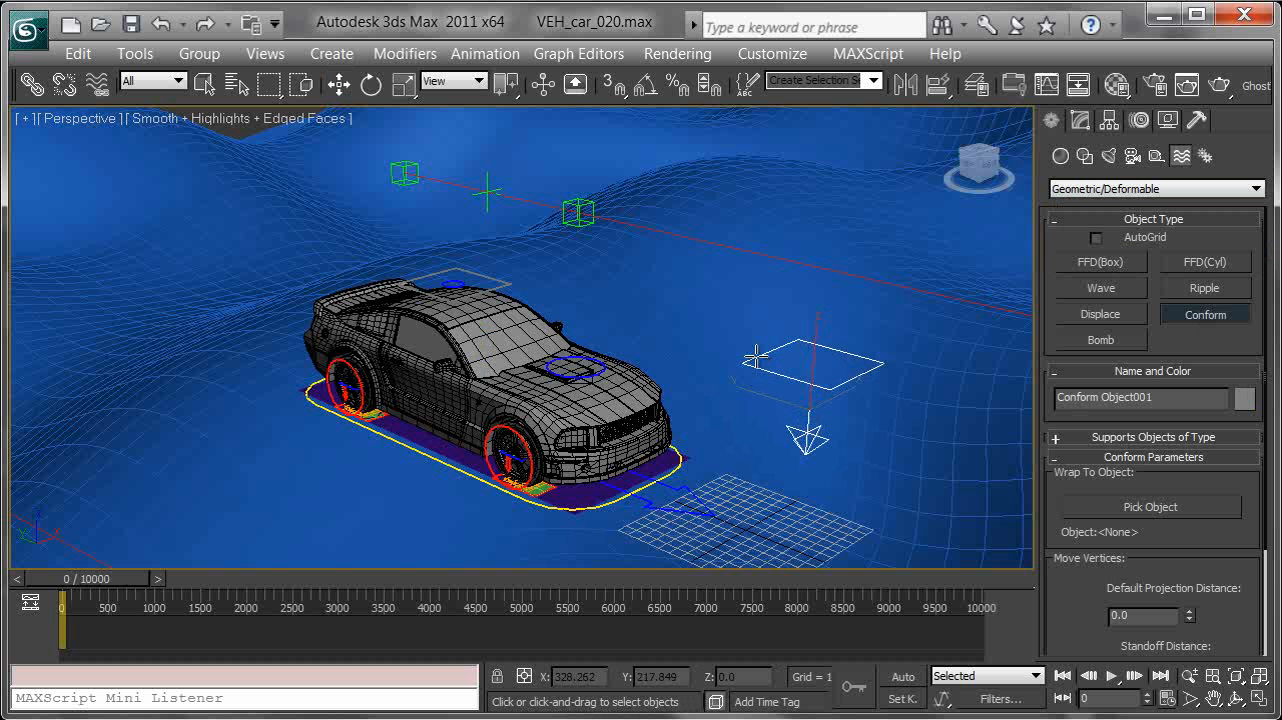Viewport: 1282px width, 720px height.
Task: Enable the AutoGrid checkbox
Action: tap(1096, 238)
